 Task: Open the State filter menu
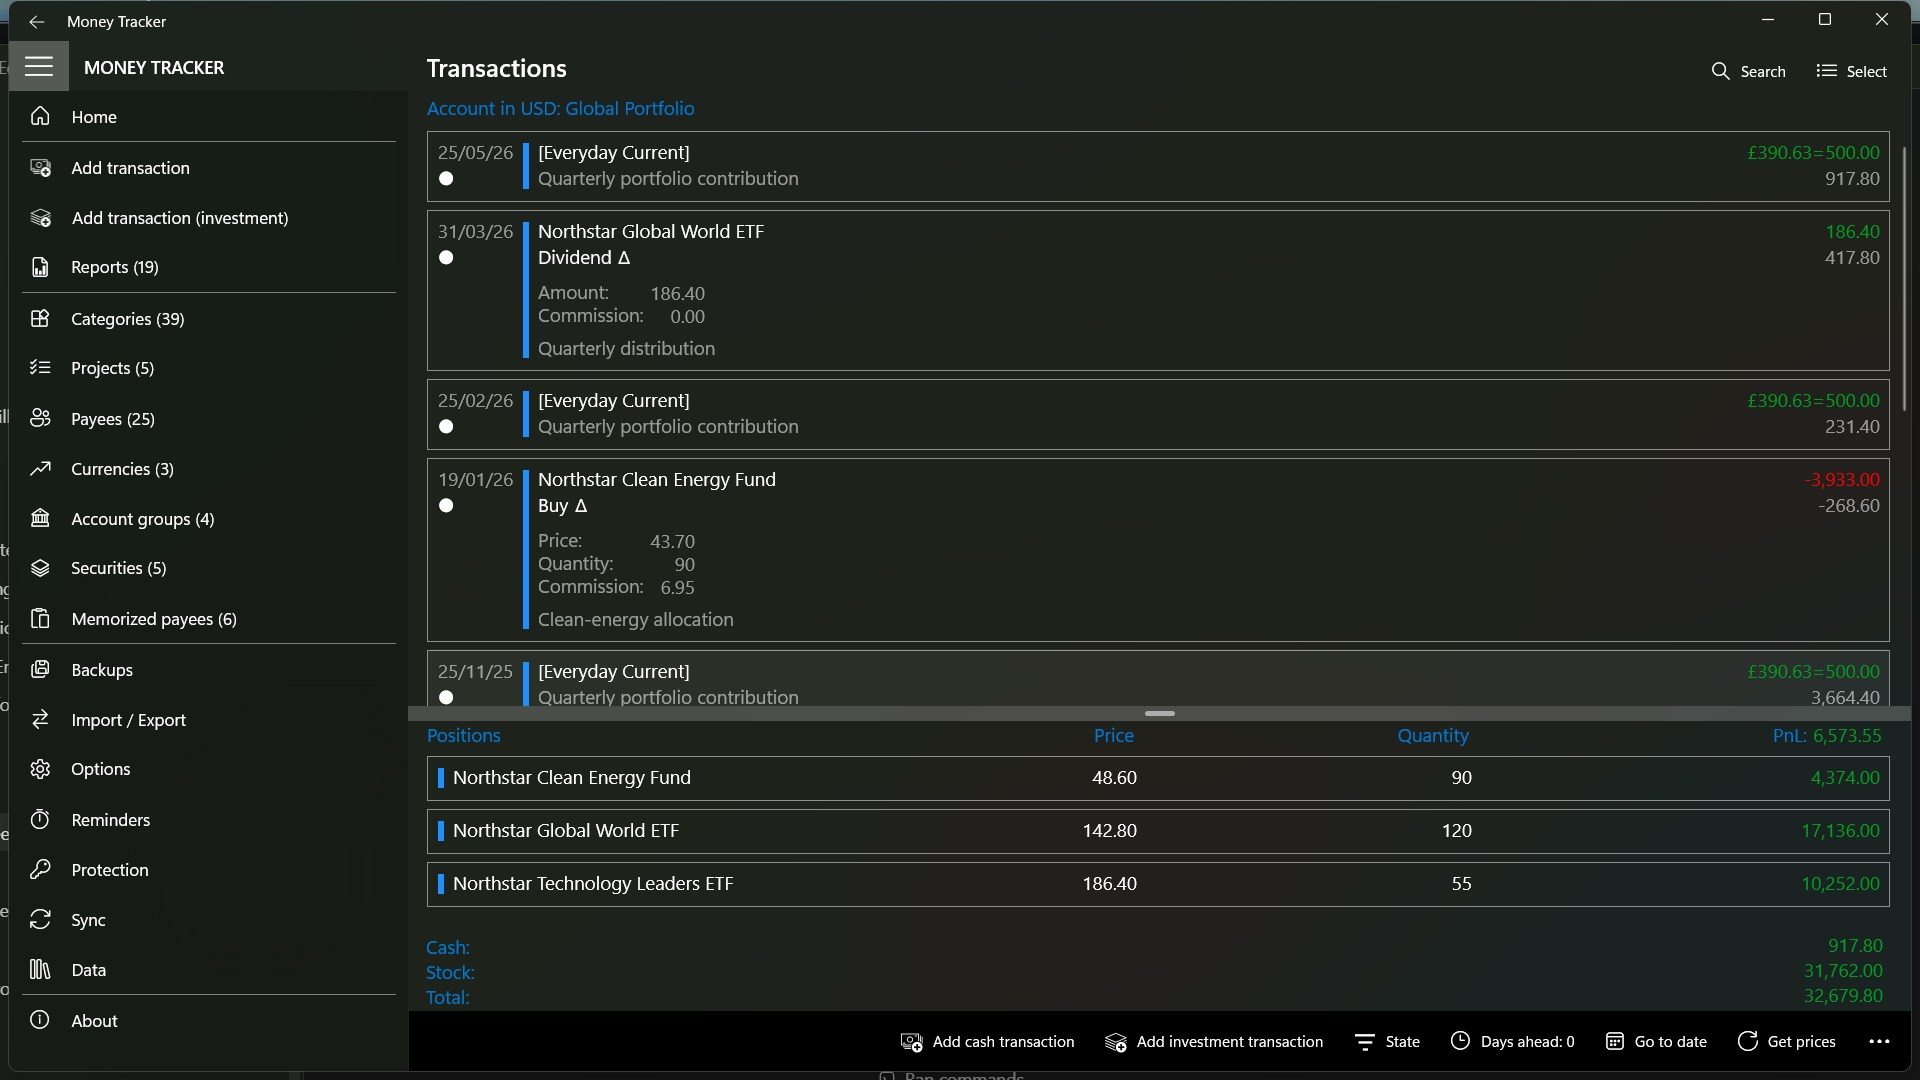point(1387,1041)
